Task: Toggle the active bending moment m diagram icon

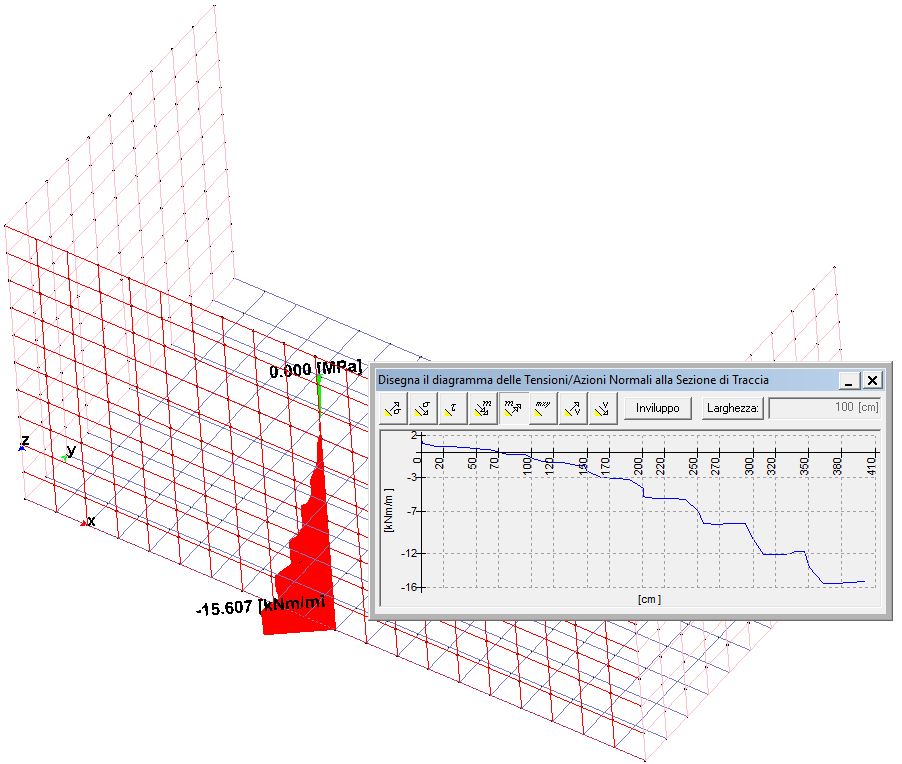Action: [513, 408]
